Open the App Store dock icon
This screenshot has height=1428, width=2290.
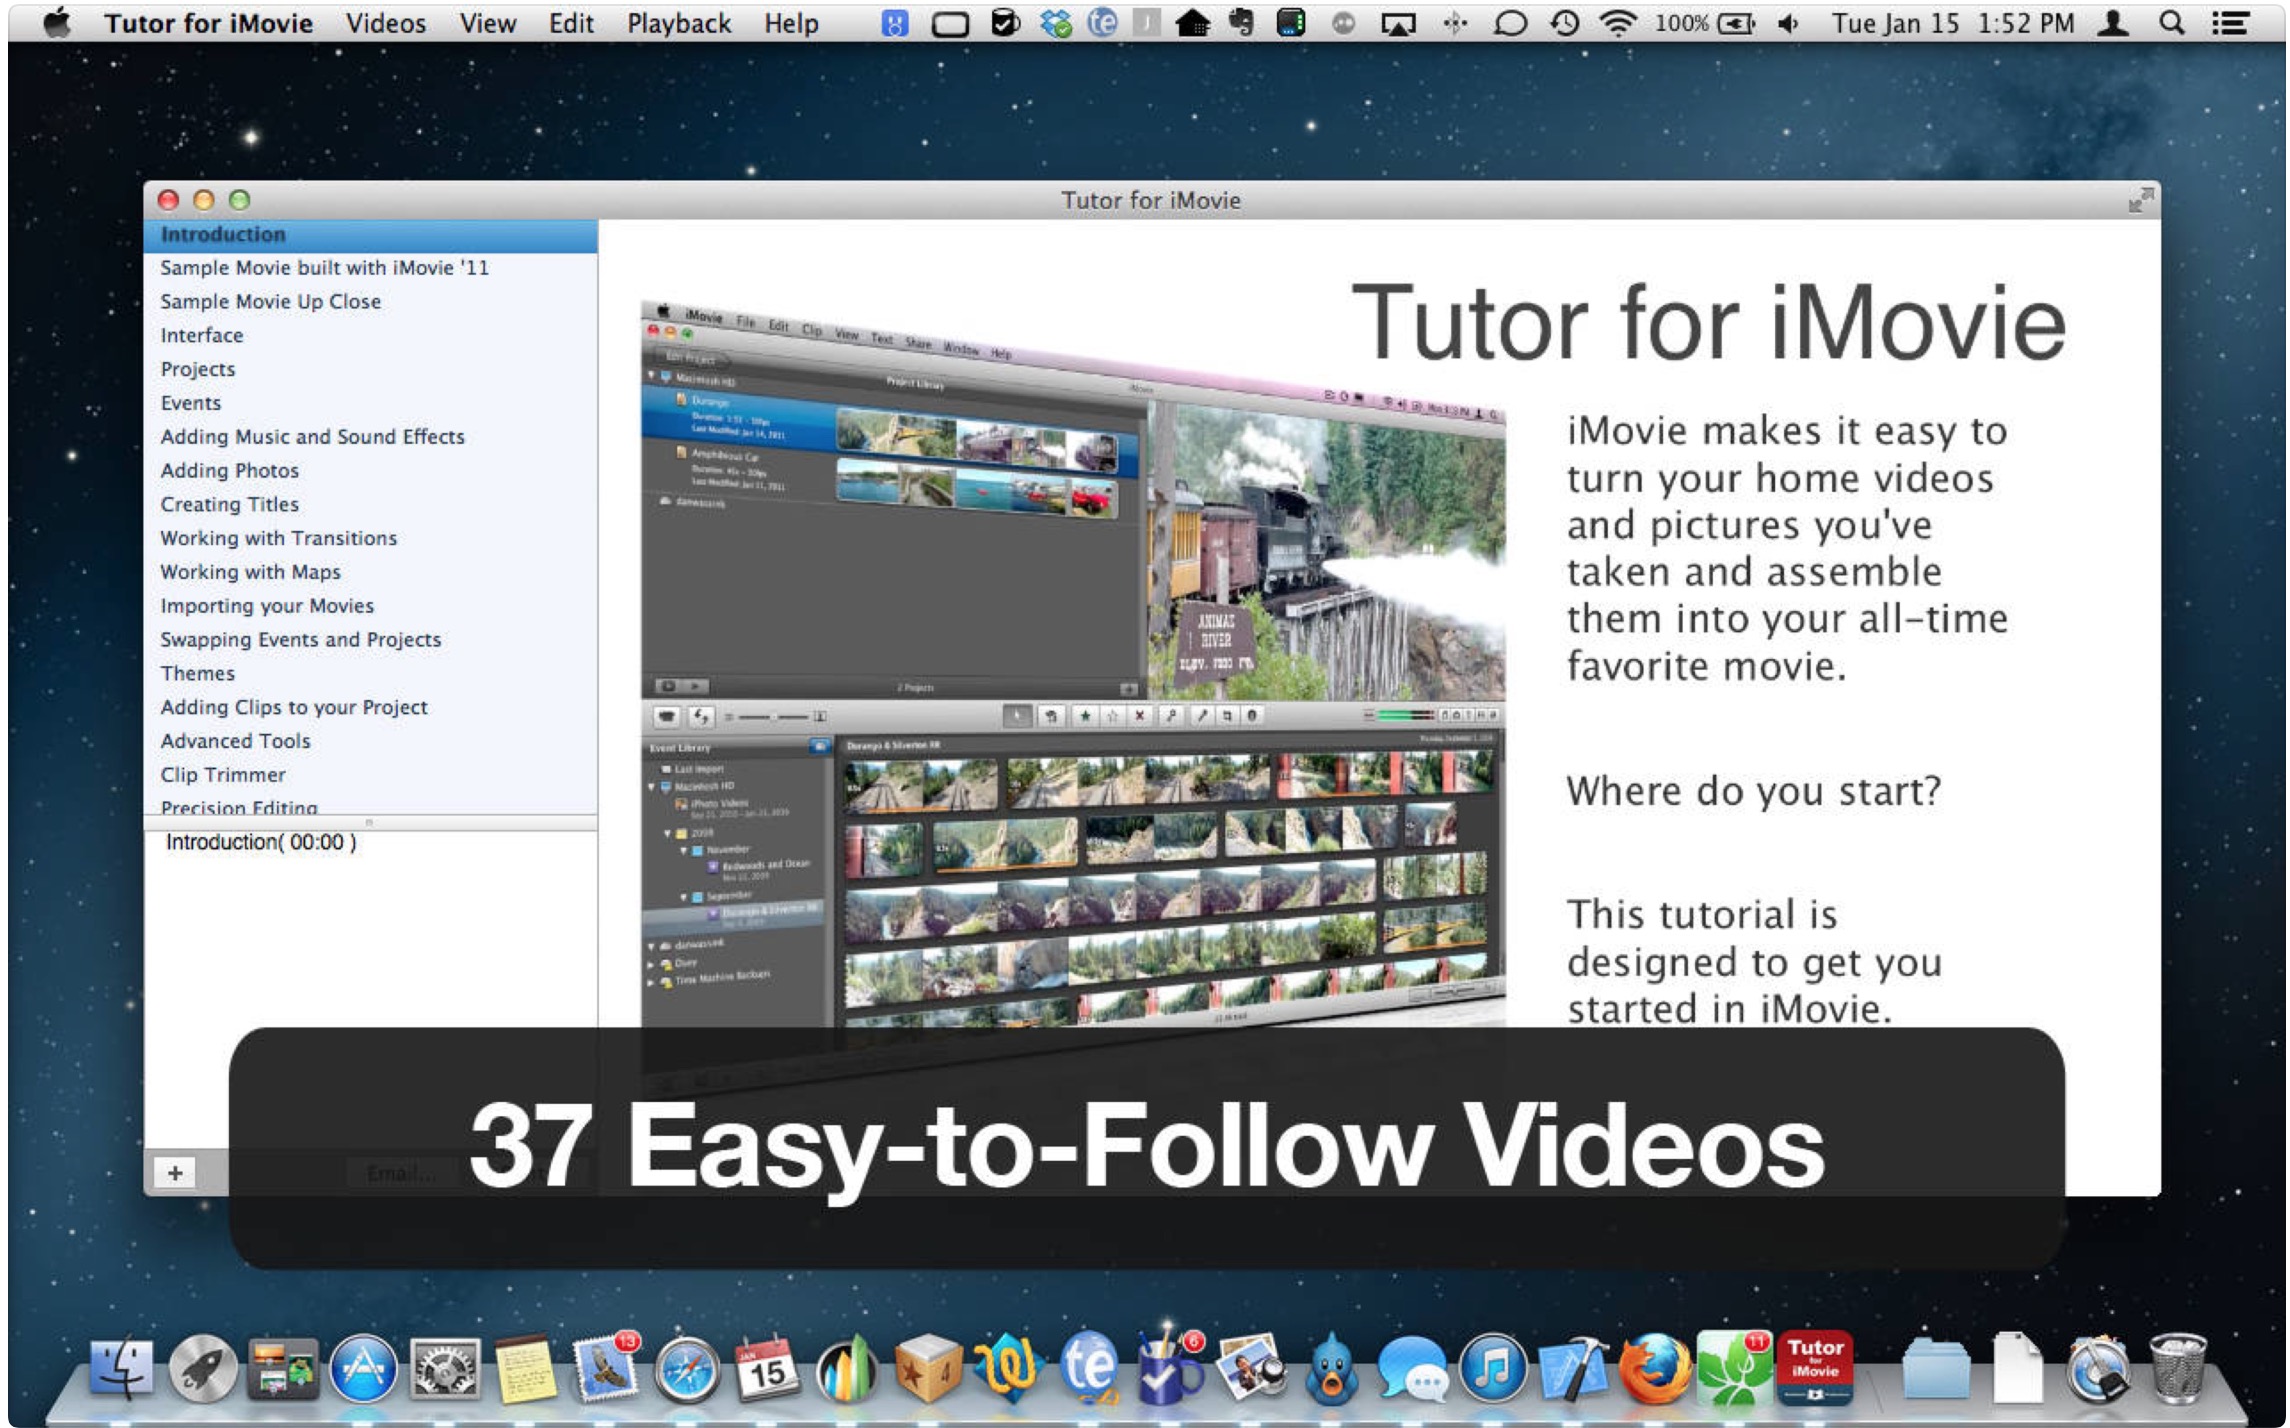click(363, 1369)
